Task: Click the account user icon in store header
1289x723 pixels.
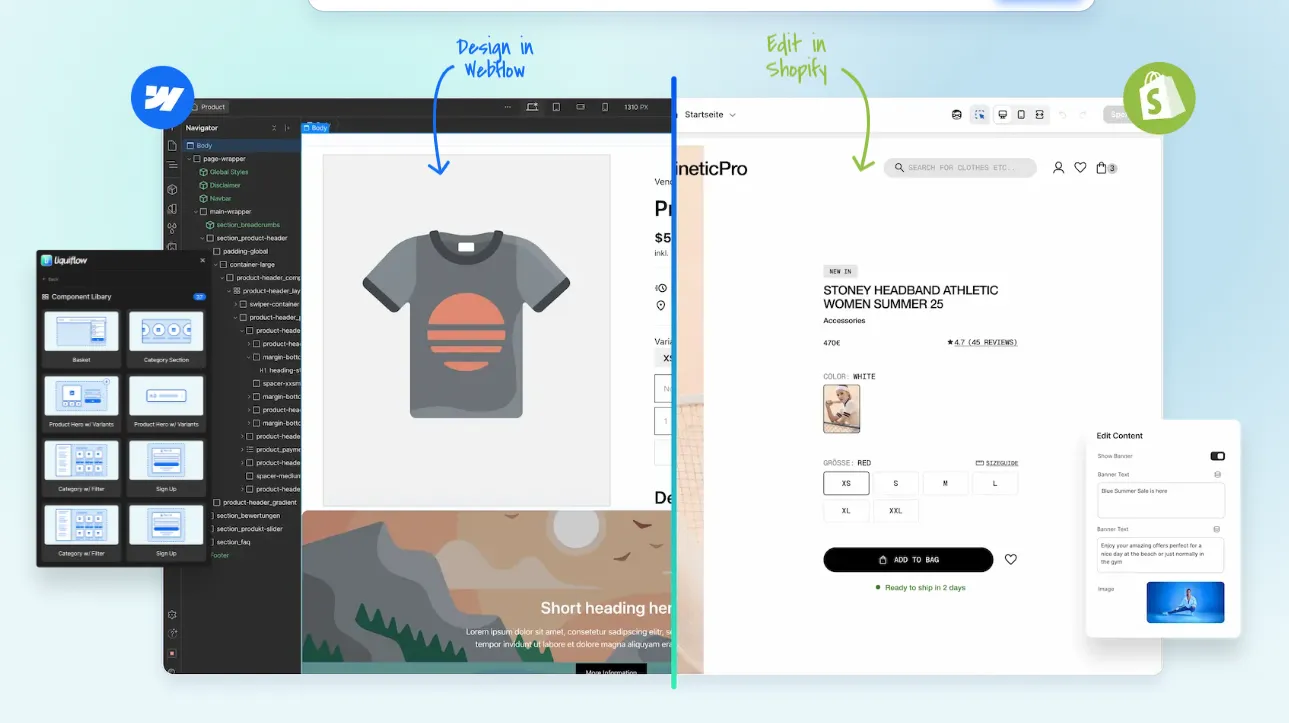Action: (x=1058, y=168)
